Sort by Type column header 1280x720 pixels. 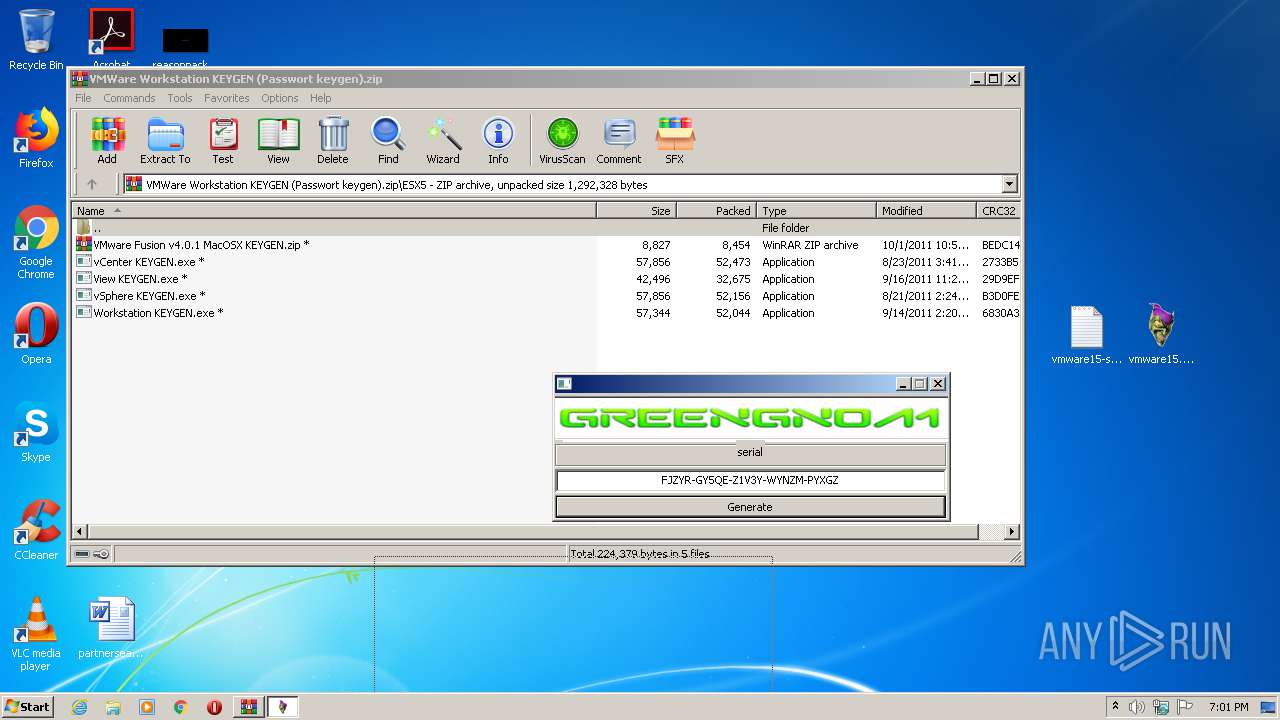[816, 210]
